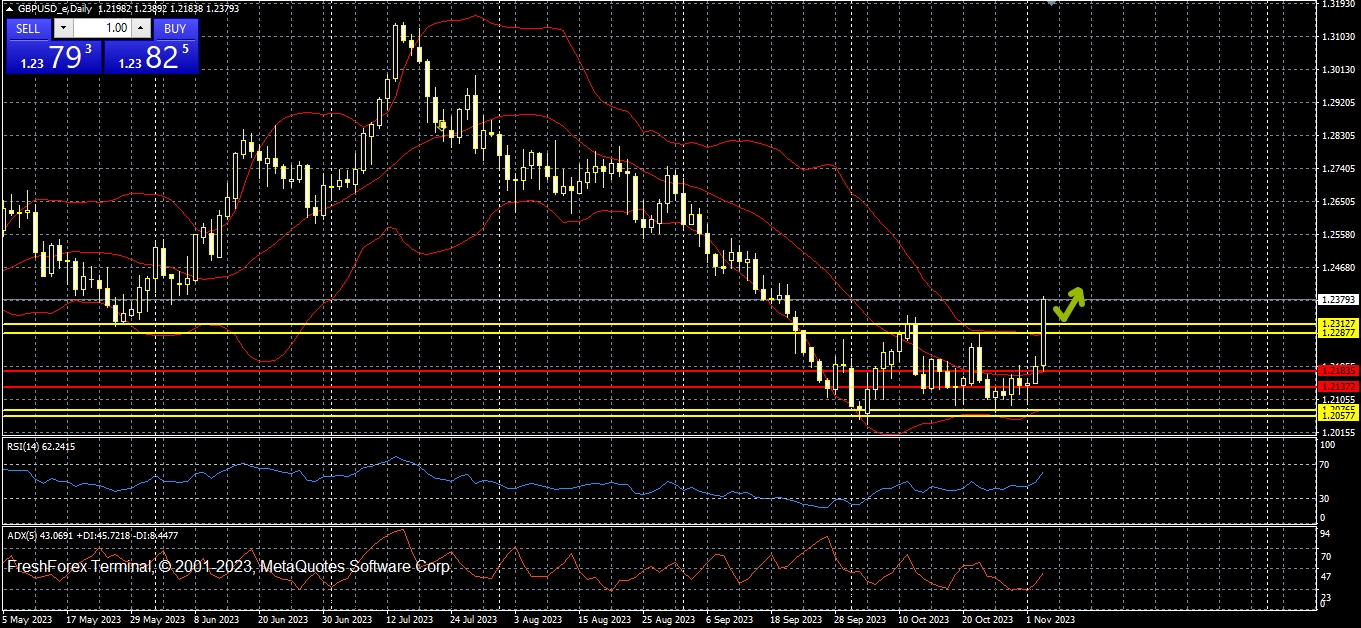Image resolution: width=1361 pixels, height=628 pixels.
Task: Click the SELL button
Action: pos(28,29)
